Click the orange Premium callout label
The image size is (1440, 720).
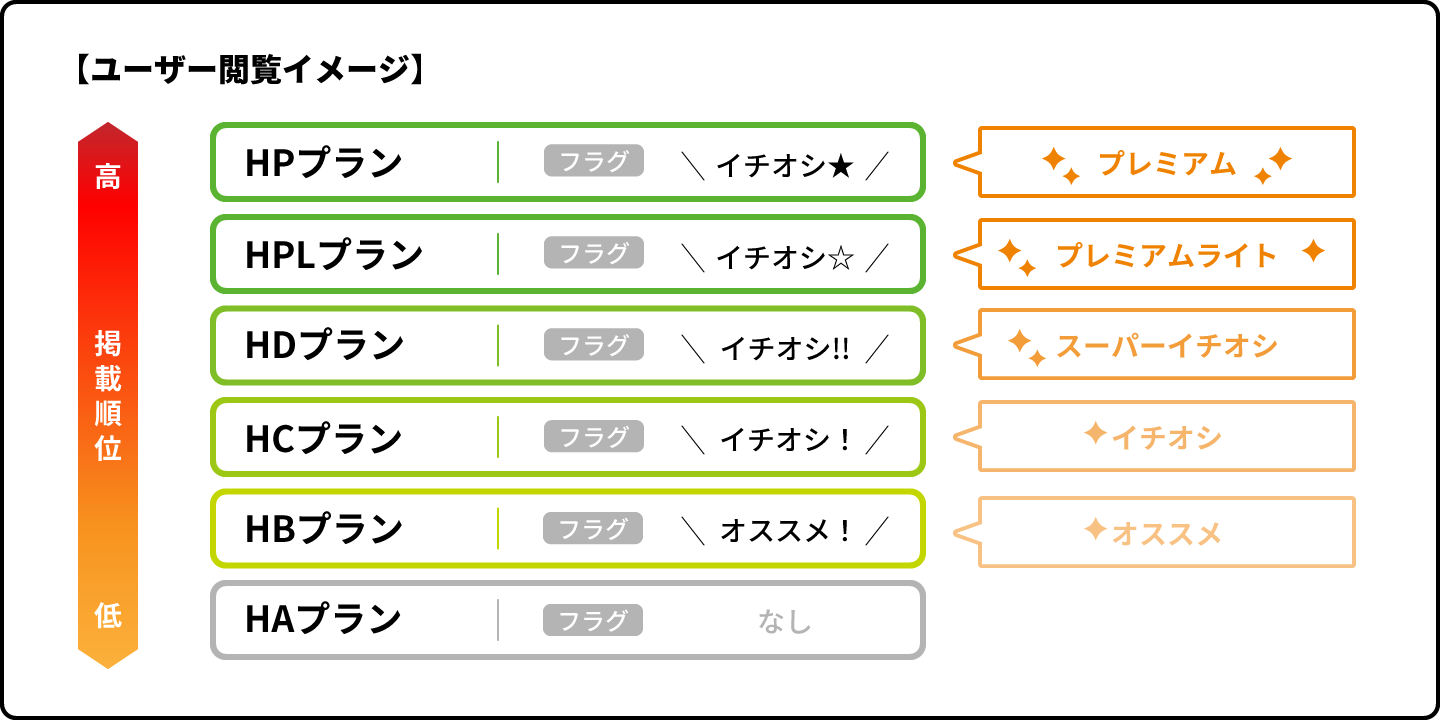(x=1166, y=162)
